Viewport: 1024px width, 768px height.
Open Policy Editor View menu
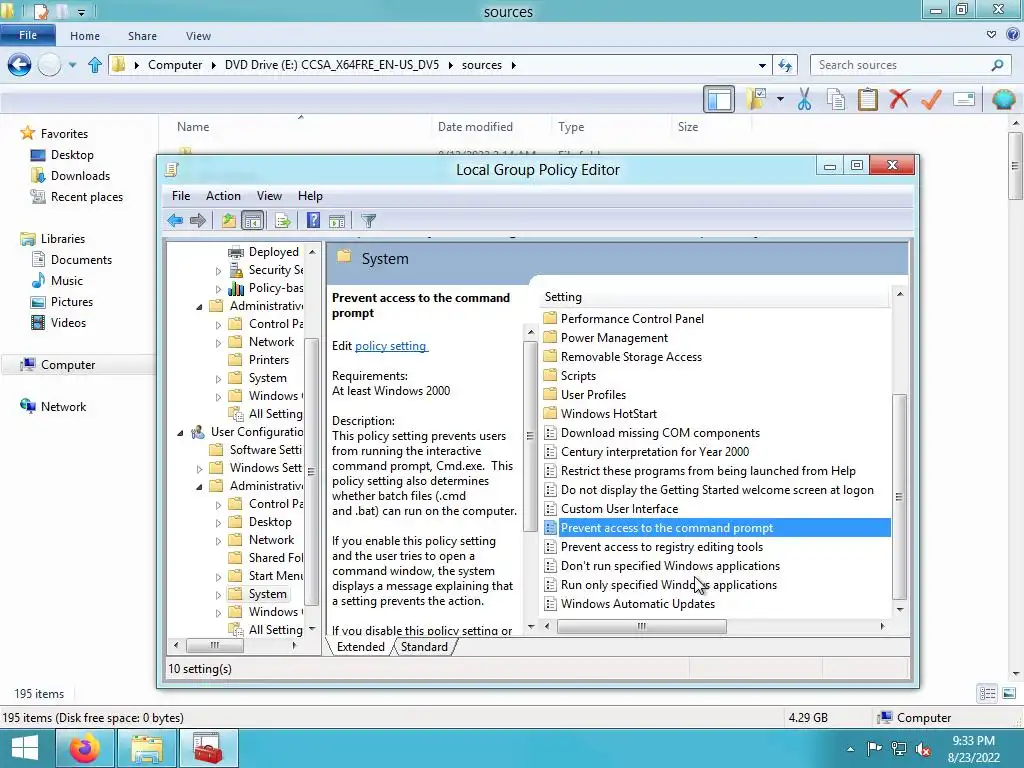coord(269,196)
